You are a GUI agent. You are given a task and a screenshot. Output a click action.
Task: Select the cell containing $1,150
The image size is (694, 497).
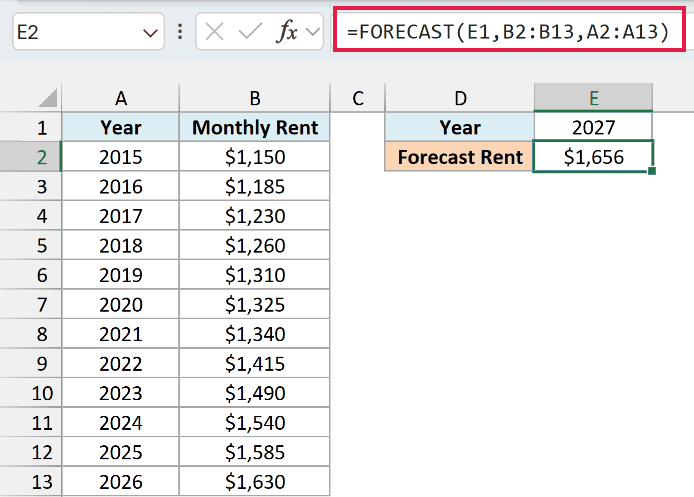coord(254,157)
